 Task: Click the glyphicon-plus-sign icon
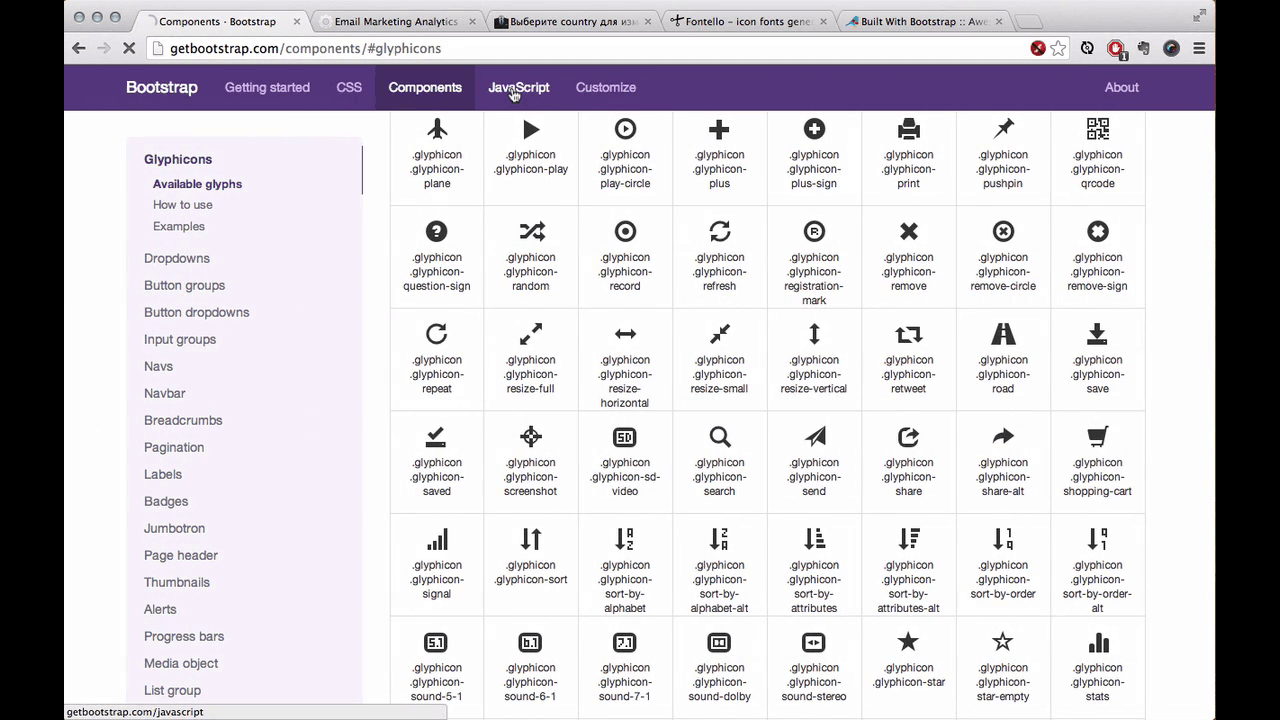click(x=814, y=129)
